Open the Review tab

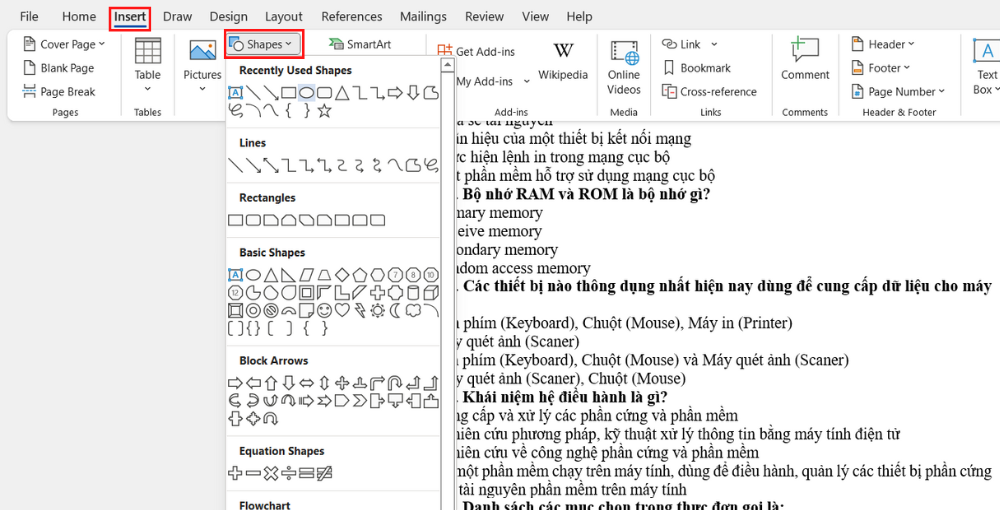[x=485, y=17]
